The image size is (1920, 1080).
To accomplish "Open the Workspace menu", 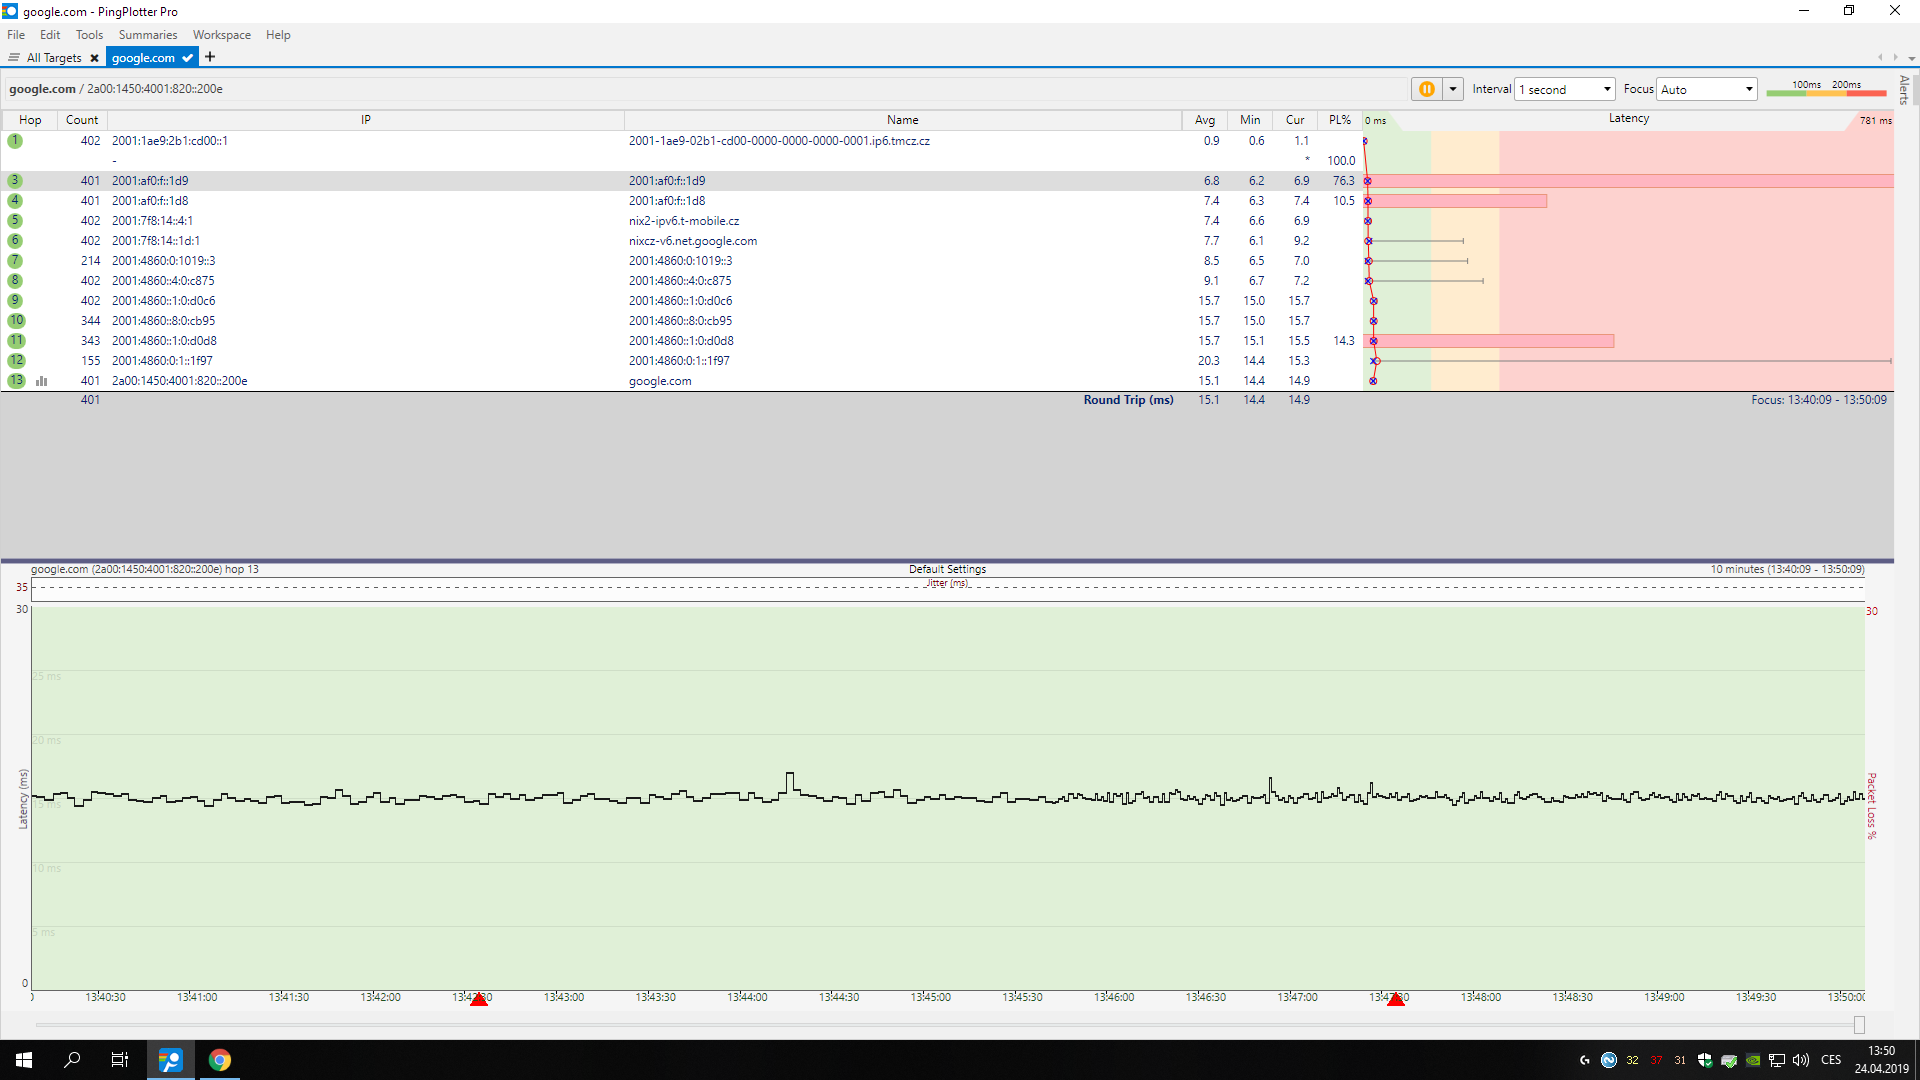I will coord(221,35).
